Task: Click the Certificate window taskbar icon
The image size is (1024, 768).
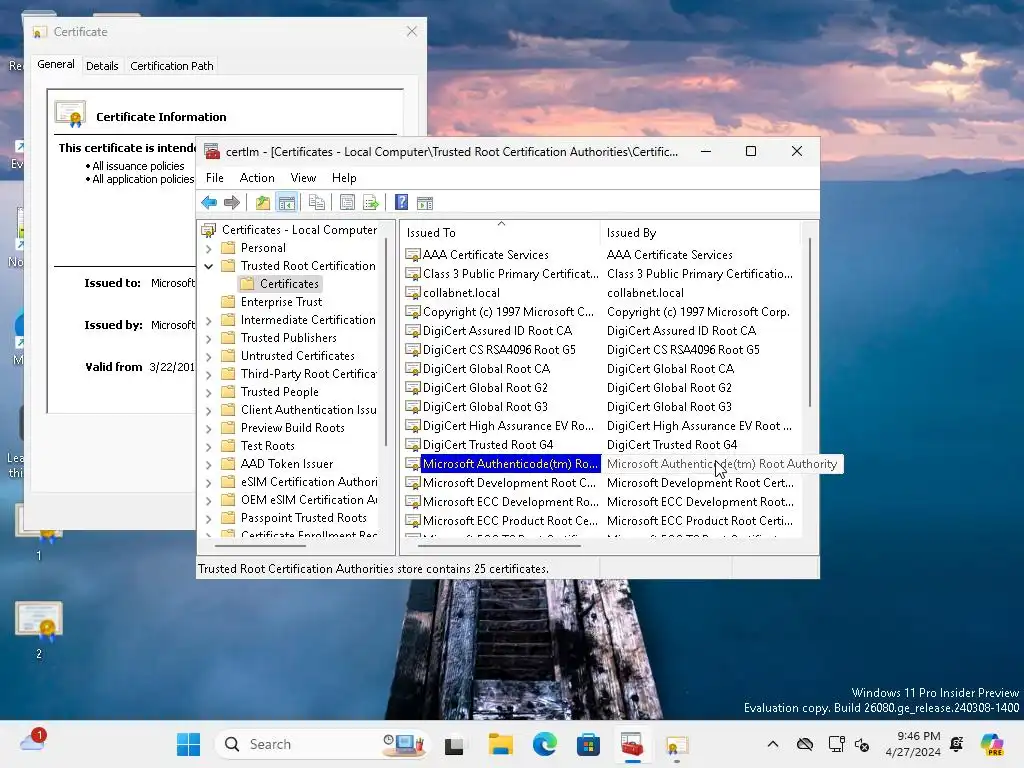Action: (677, 745)
